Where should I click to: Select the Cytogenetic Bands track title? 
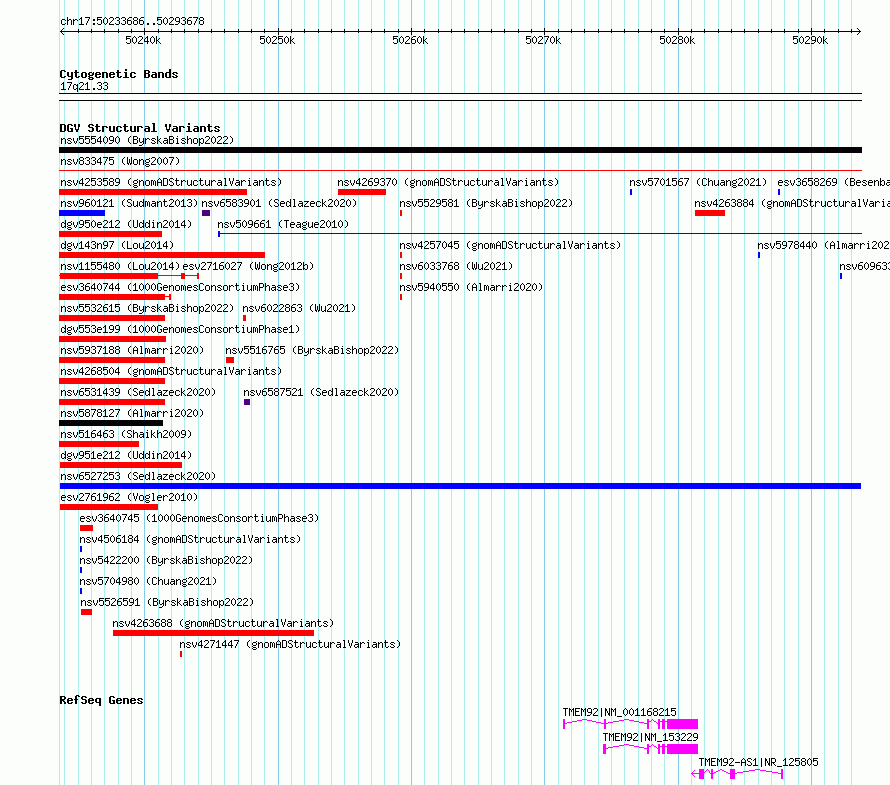(119, 74)
